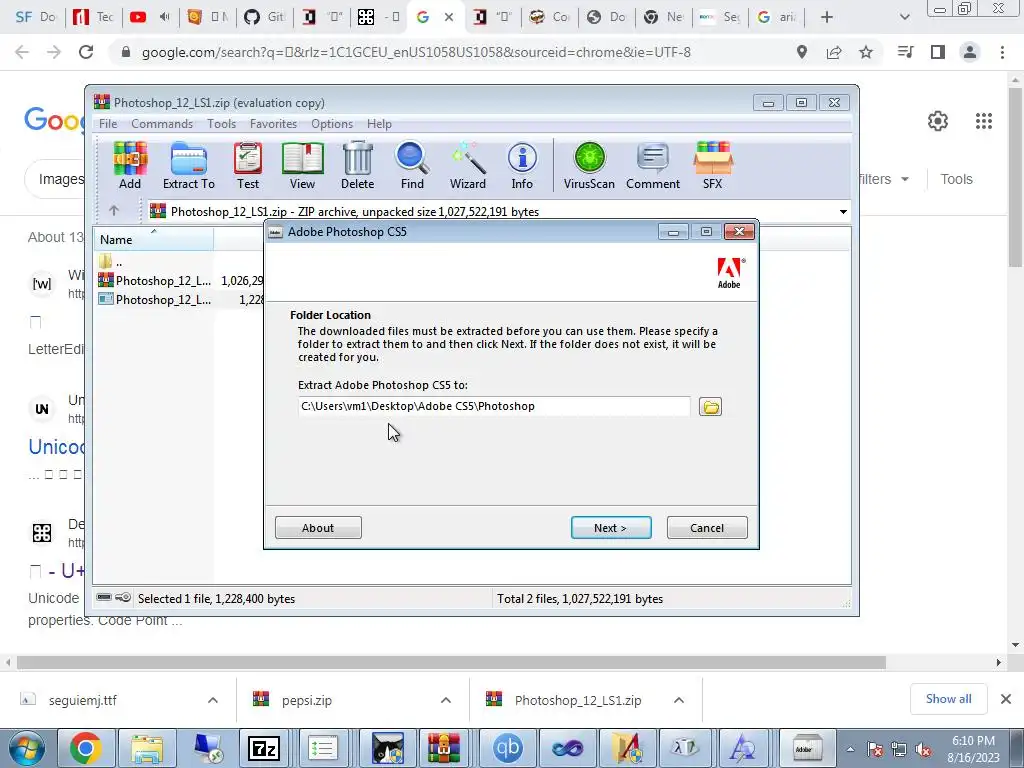Open Chrome taskbar icon
Viewport: 1024px width, 768px height.
(x=86, y=748)
